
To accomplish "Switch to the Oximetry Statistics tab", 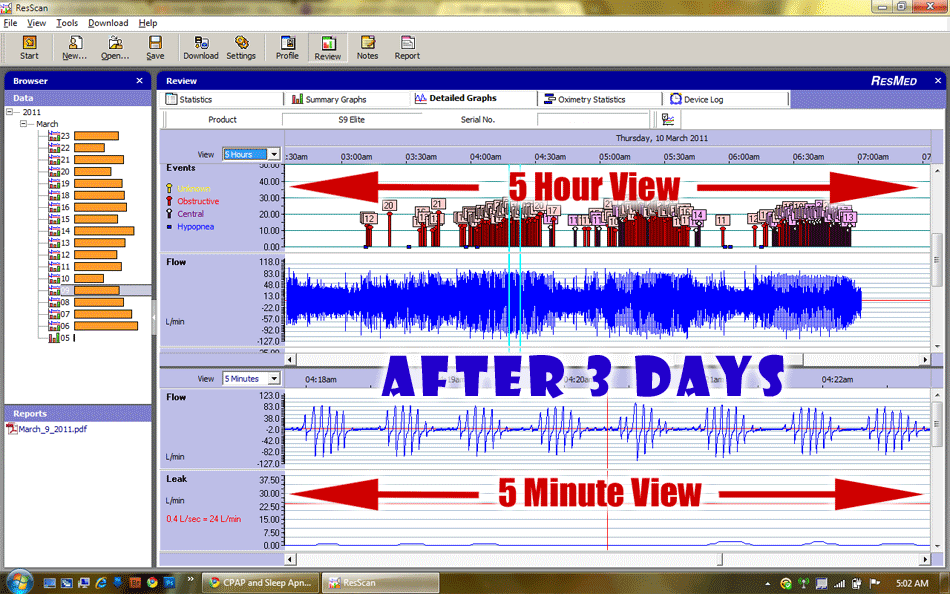I will (584, 99).
